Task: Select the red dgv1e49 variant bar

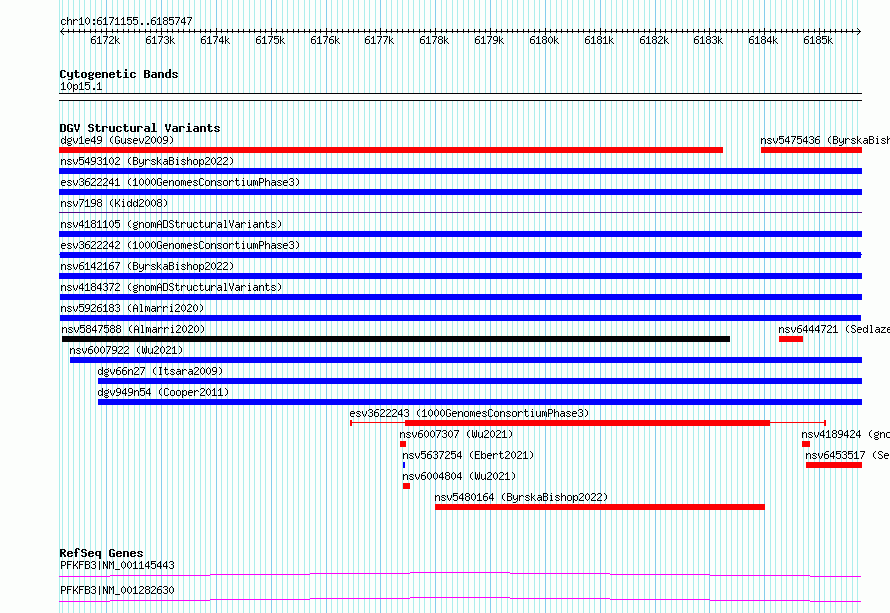Action: point(391,150)
